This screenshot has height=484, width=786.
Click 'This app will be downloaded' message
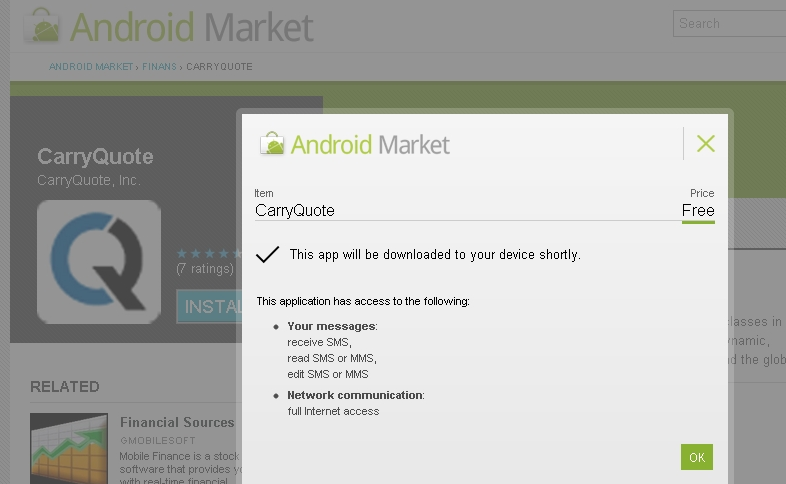435,255
